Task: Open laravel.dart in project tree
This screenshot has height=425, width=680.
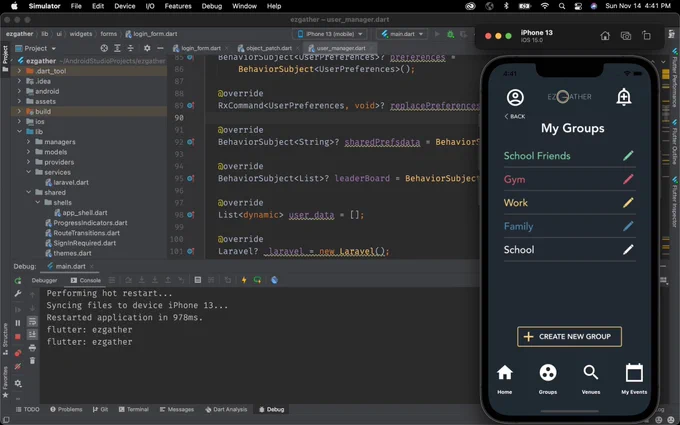Action: coord(67,182)
